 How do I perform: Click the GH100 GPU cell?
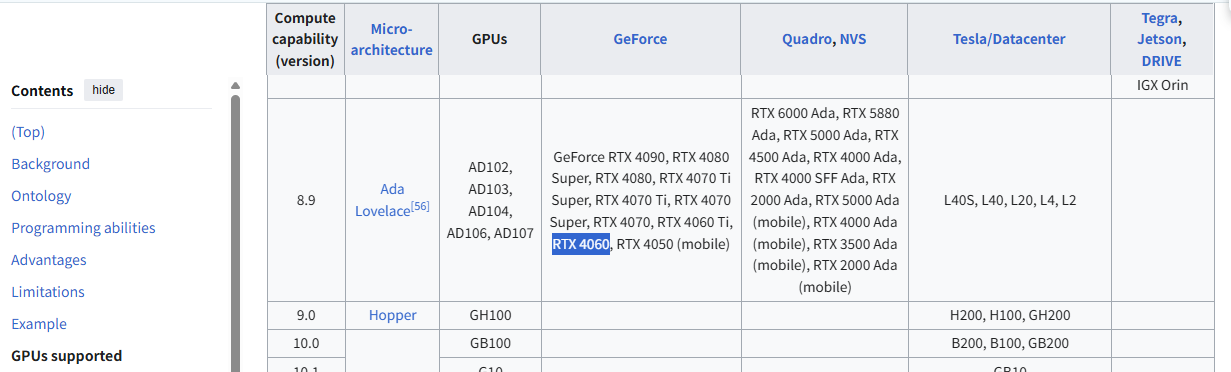coord(490,315)
